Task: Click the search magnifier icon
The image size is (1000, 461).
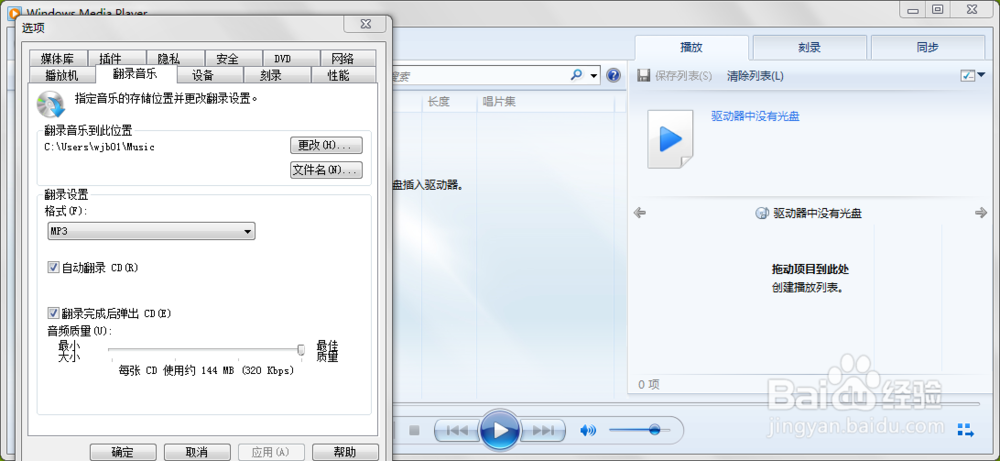Action: (x=576, y=75)
